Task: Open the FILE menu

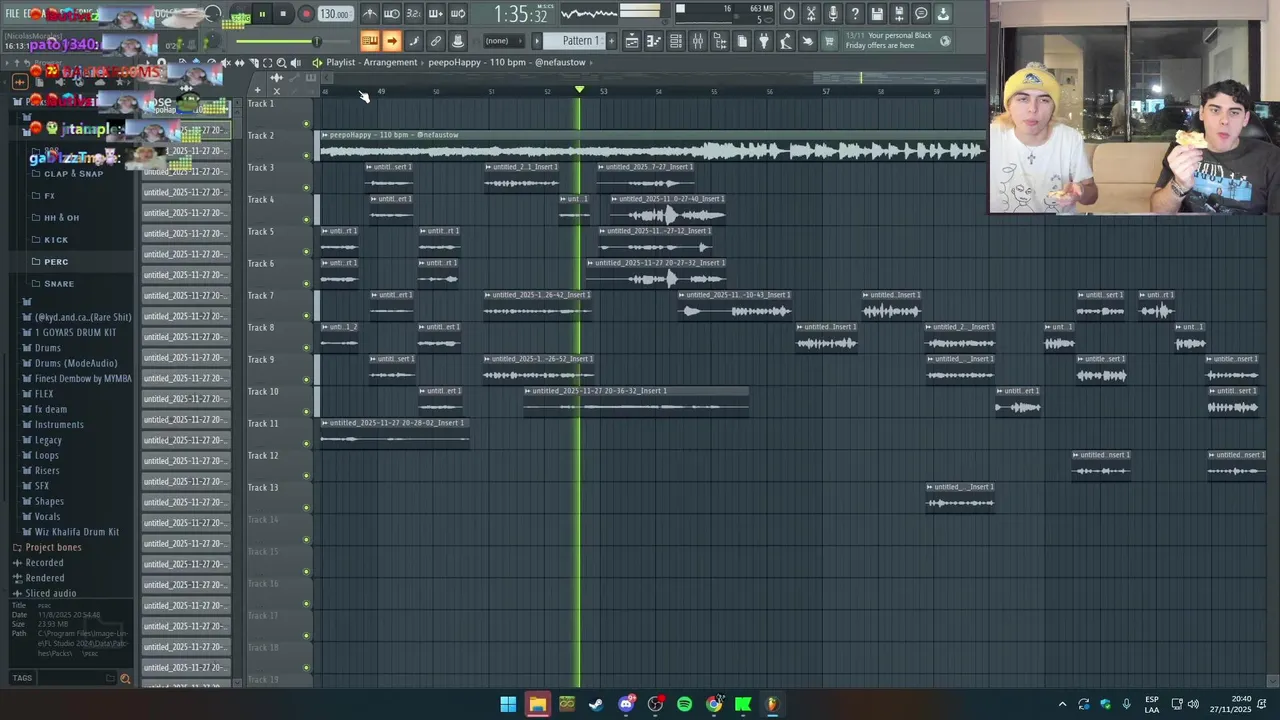Action: click(13, 14)
